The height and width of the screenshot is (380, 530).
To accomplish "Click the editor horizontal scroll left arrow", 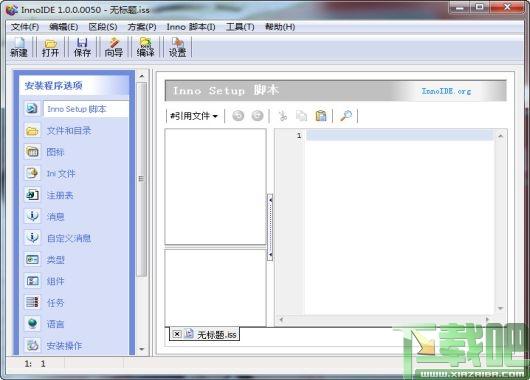I will pyautogui.click(x=281, y=319).
